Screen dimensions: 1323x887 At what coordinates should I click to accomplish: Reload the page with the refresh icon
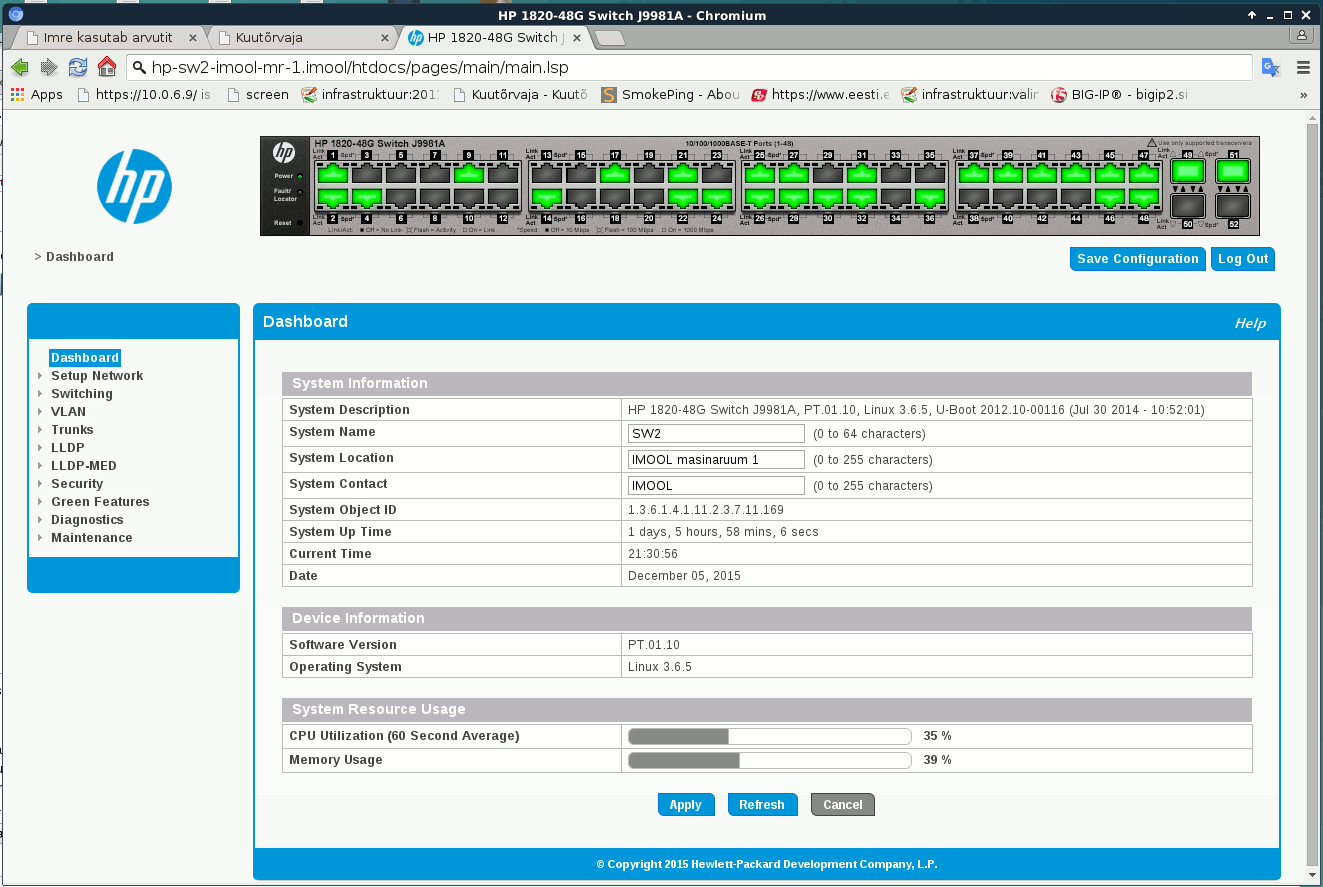click(78, 67)
